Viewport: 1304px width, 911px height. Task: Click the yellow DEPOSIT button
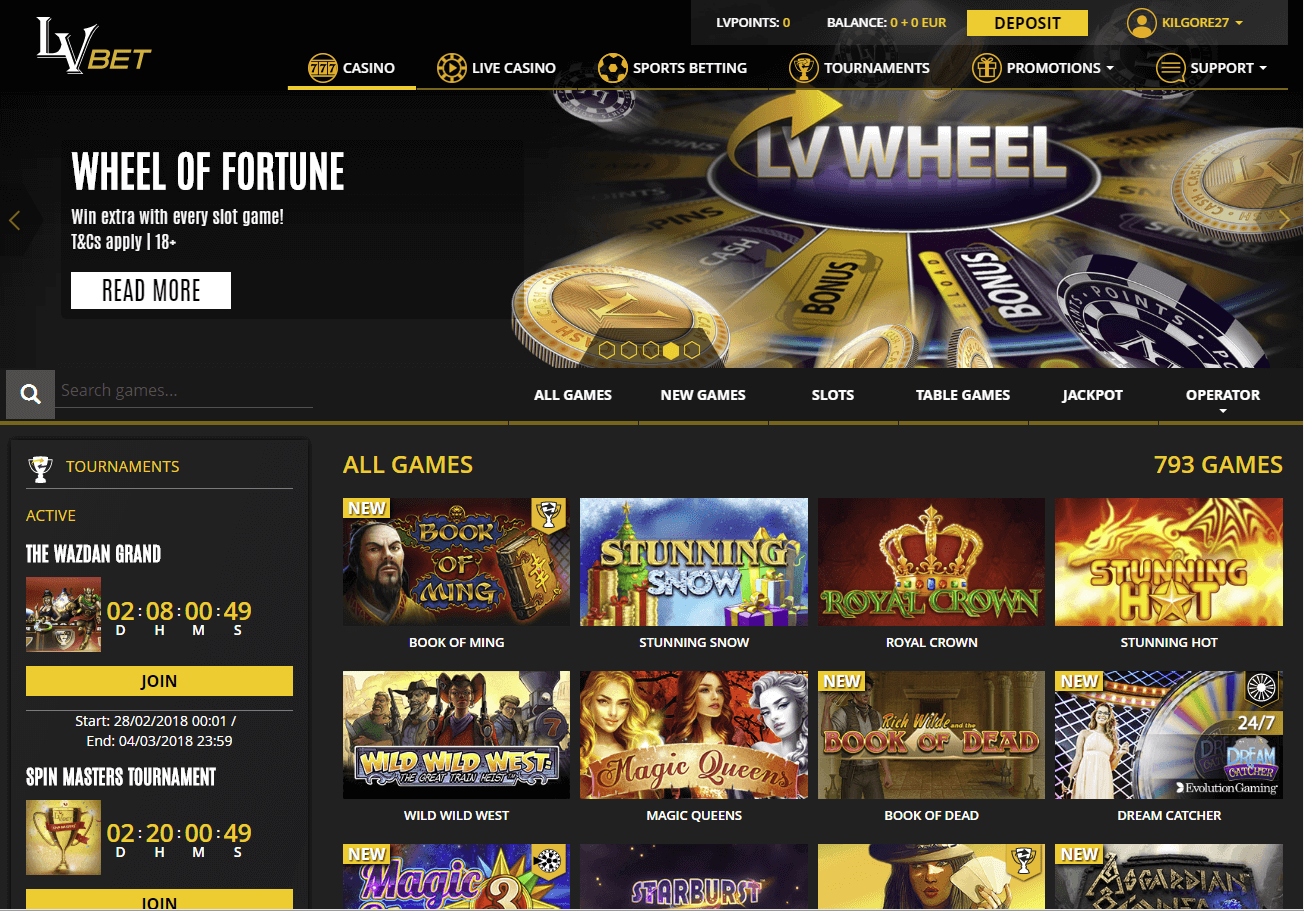tap(1027, 23)
